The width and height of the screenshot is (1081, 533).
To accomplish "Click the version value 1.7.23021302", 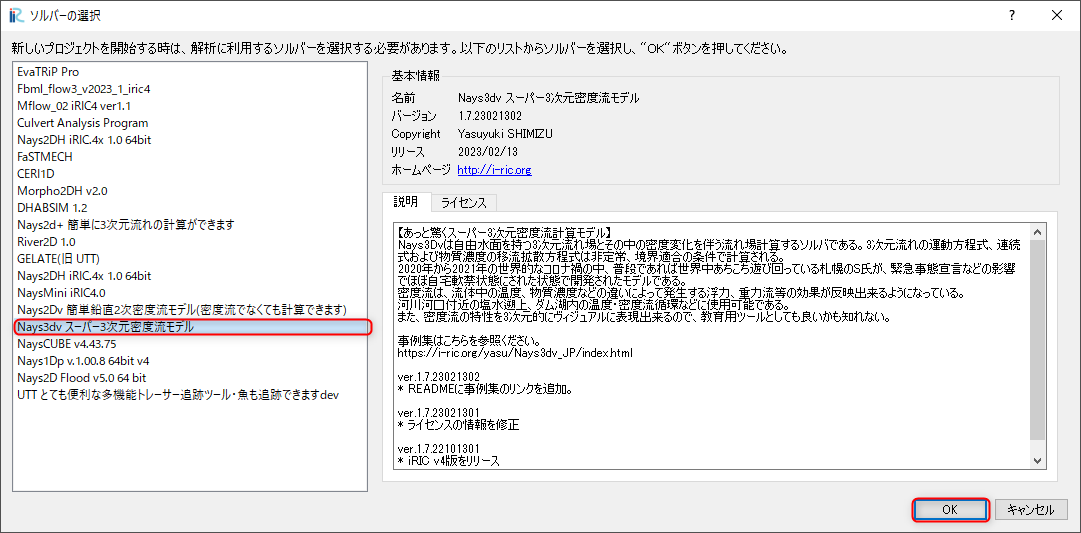I will click(x=489, y=115).
